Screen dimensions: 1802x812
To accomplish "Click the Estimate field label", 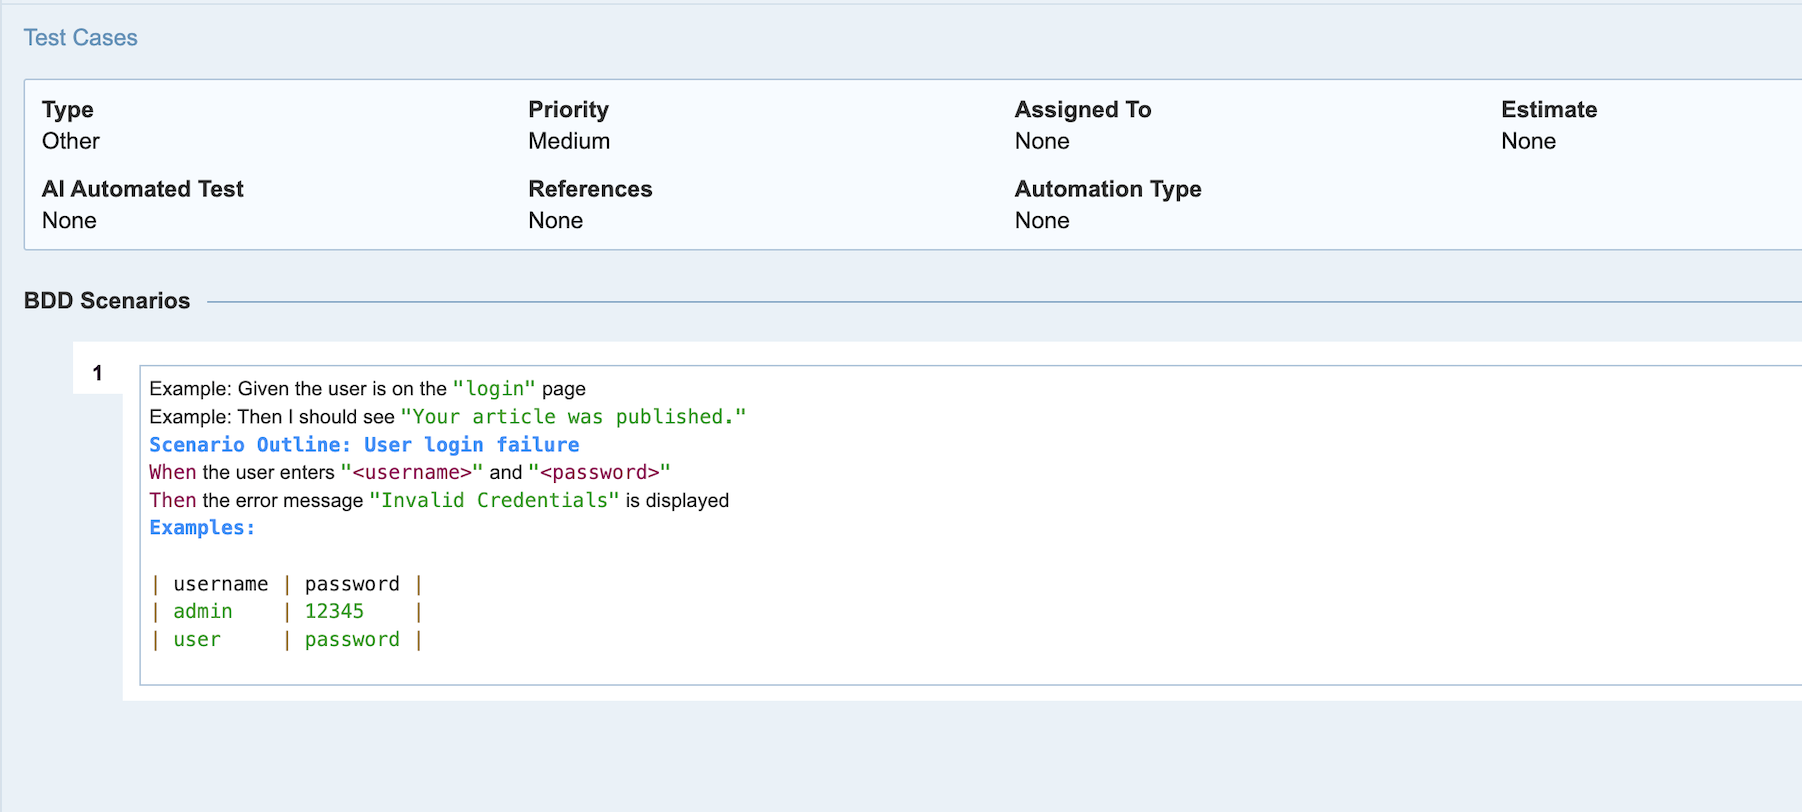I will point(1549,110).
